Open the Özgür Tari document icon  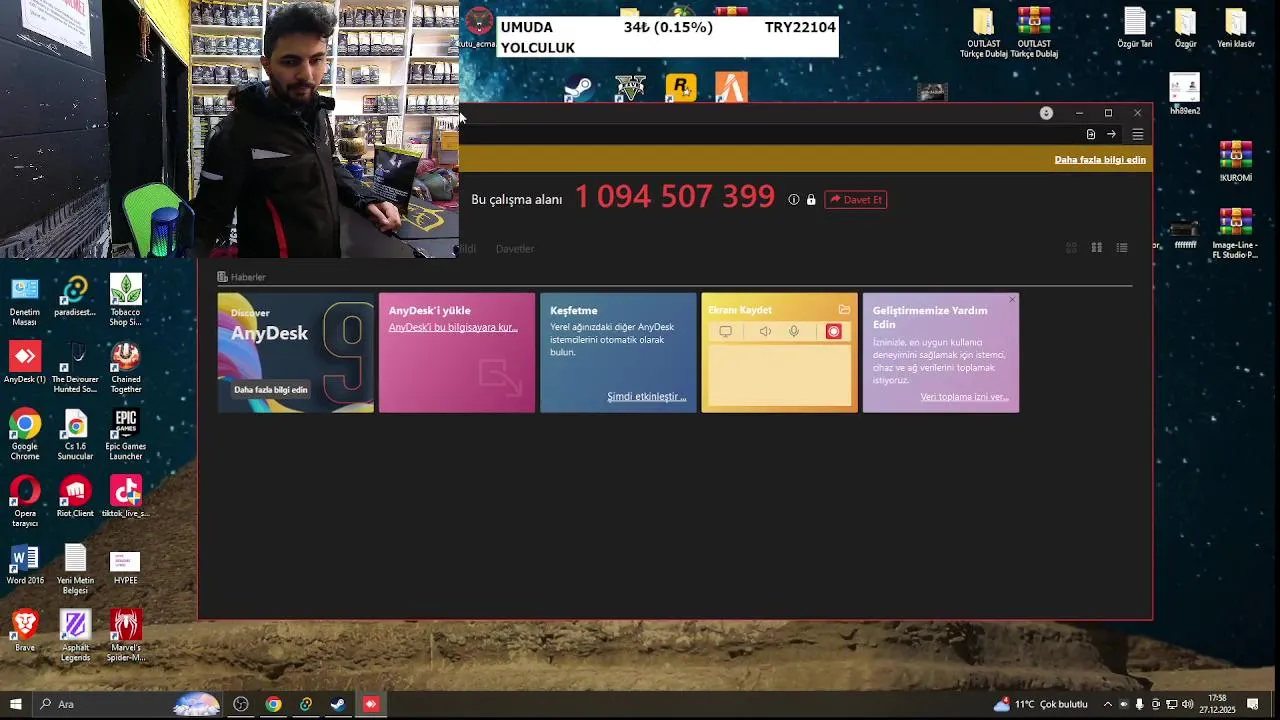pyautogui.click(x=1134, y=28)
